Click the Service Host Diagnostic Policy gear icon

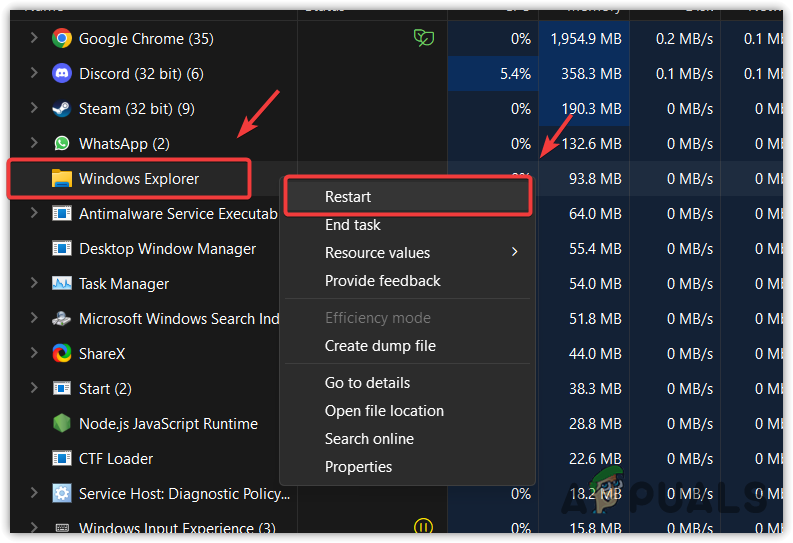pyautogui.click(x=62, y=493)
